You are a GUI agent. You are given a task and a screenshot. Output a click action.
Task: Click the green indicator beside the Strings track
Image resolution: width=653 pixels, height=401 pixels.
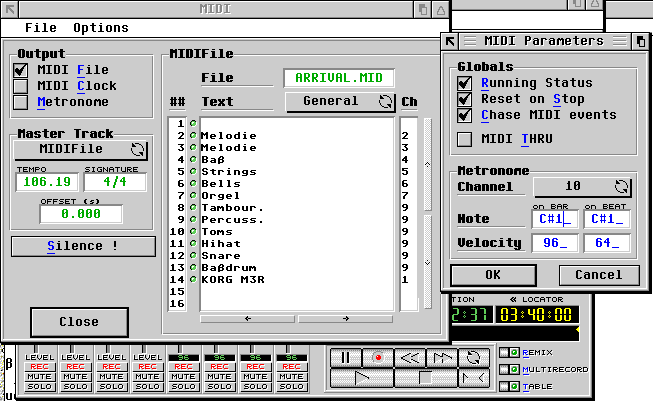(x=193, y=172)
